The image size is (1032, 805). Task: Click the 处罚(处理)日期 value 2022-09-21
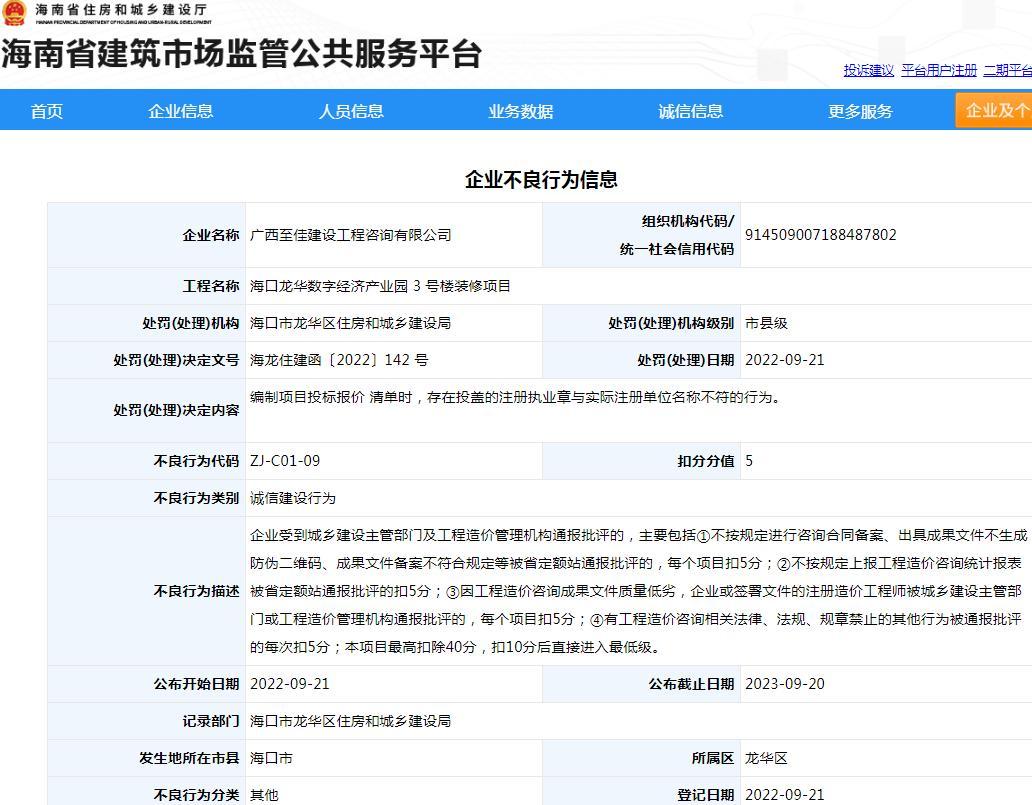coord(785,360)
